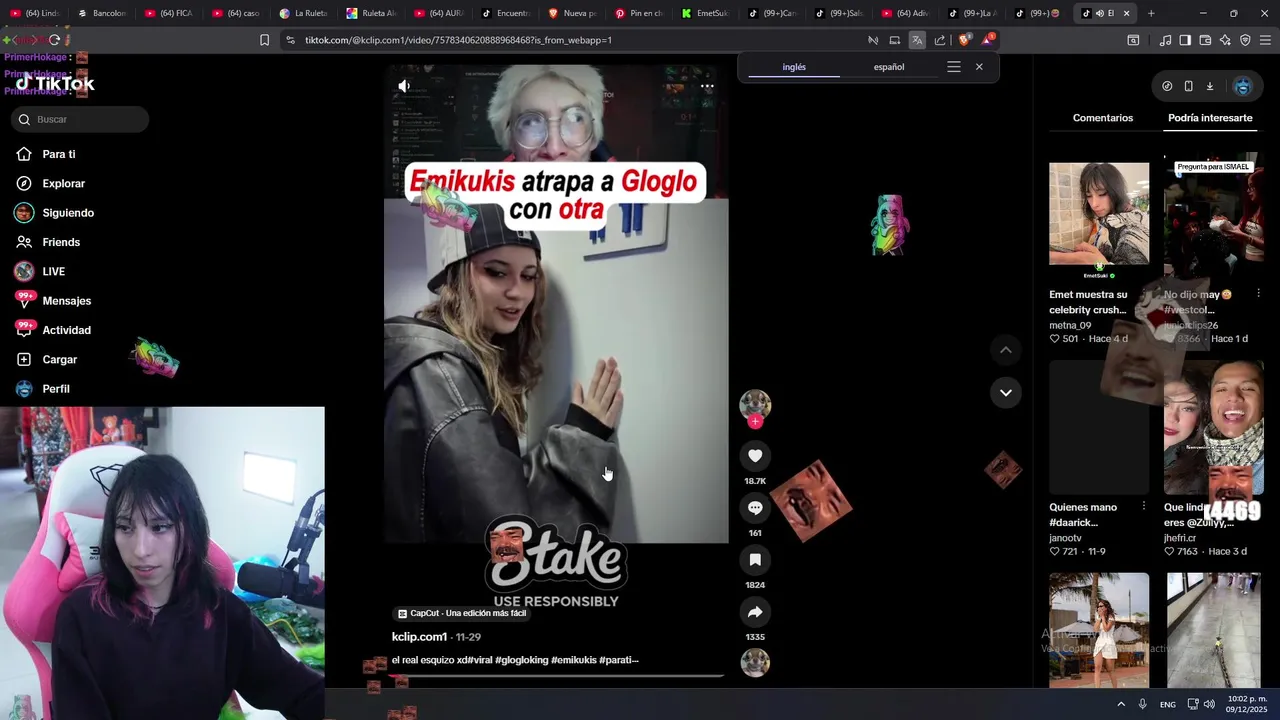The image size is (1280, 720).
Task: Select español in translate popup
Action: (889, 67)
